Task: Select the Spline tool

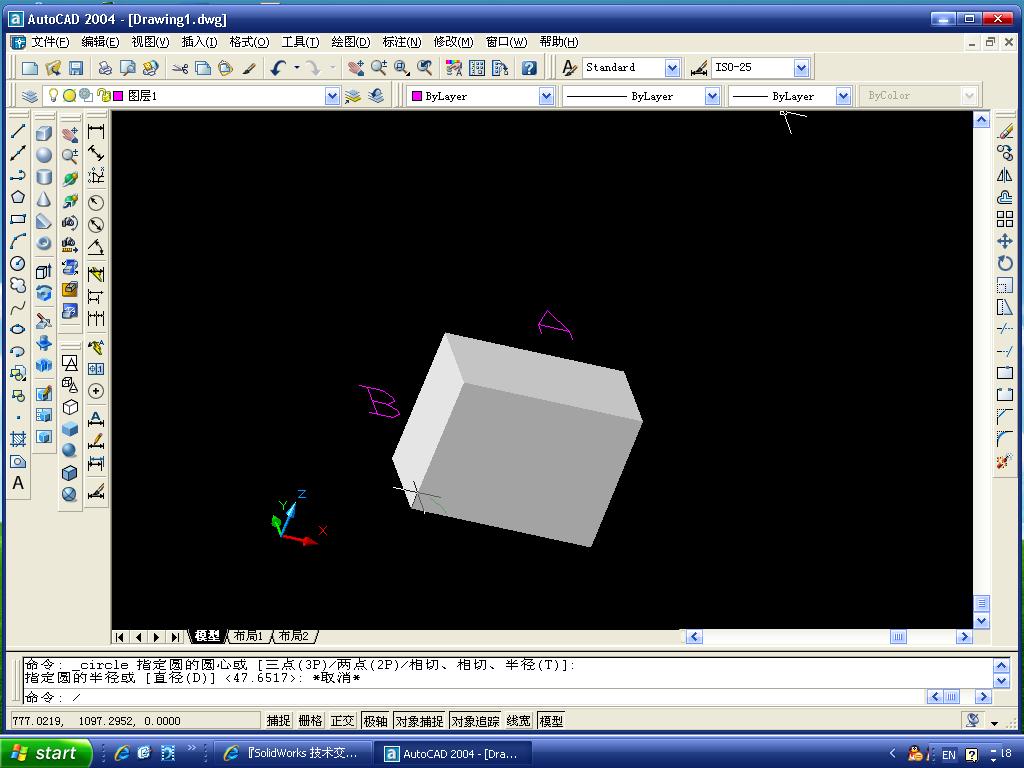Action: [x=18, y=307]
